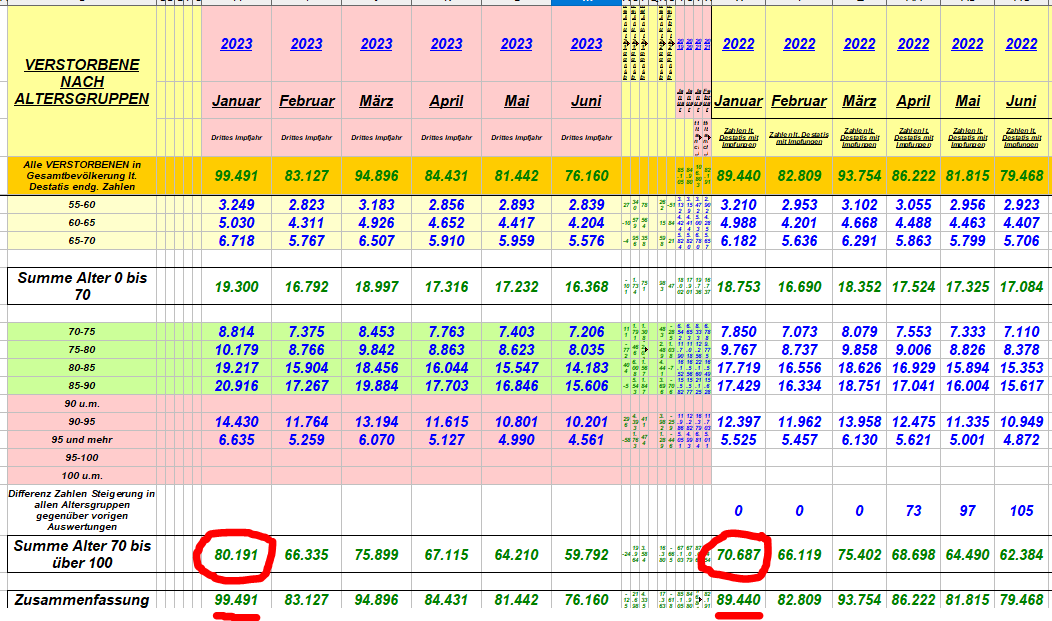Screen dimensions: 1052x621
Task: Click cell value 19.217
Action: [236, 368]
